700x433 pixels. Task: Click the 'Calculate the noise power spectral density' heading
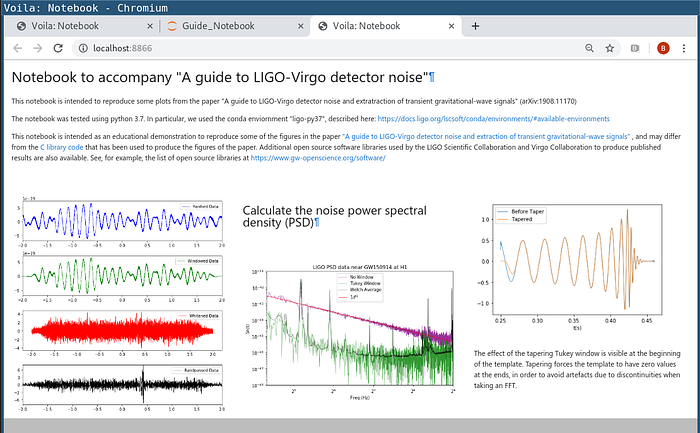334,216
